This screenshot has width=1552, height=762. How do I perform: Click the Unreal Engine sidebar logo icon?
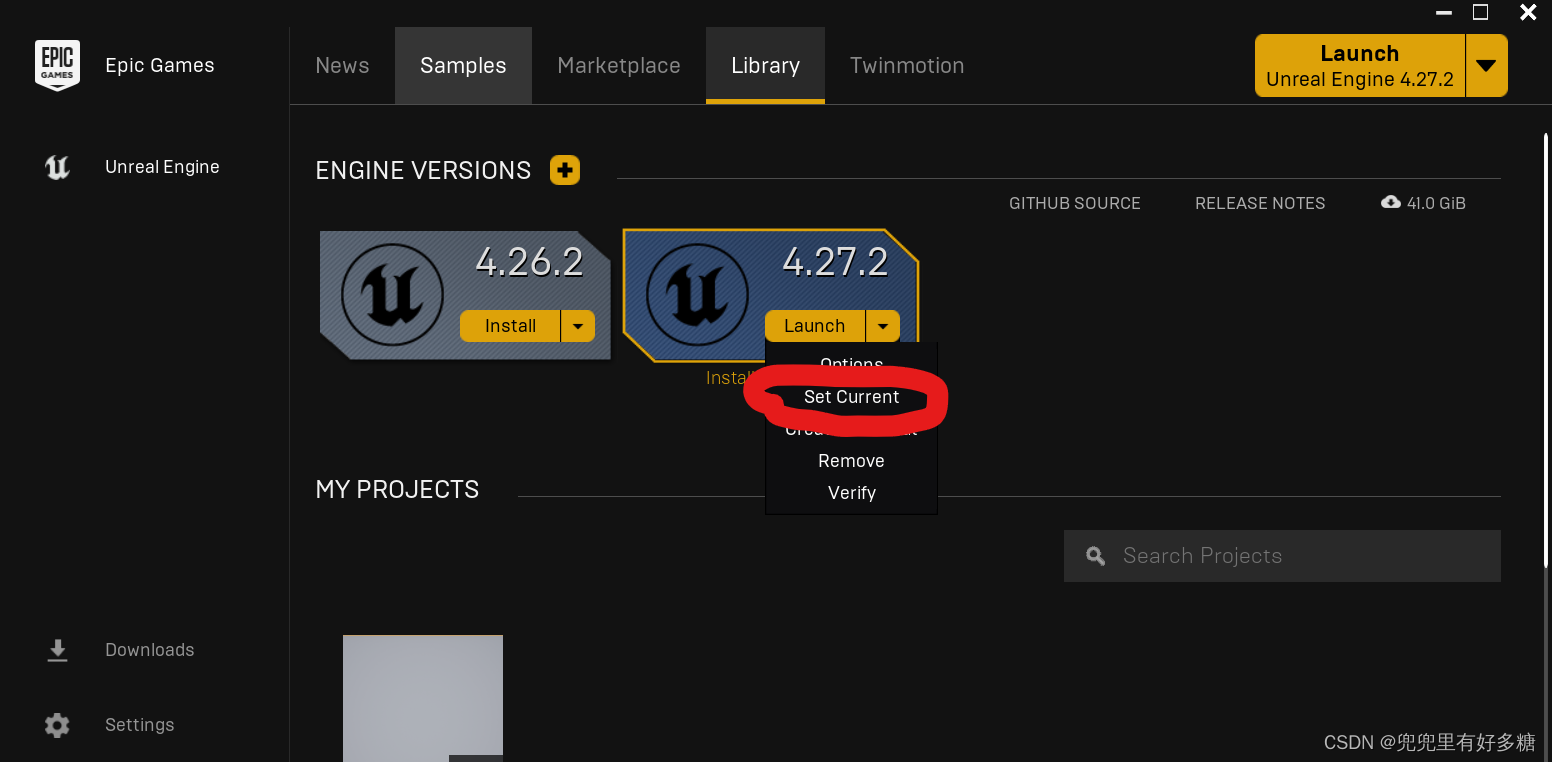[58, 168]
